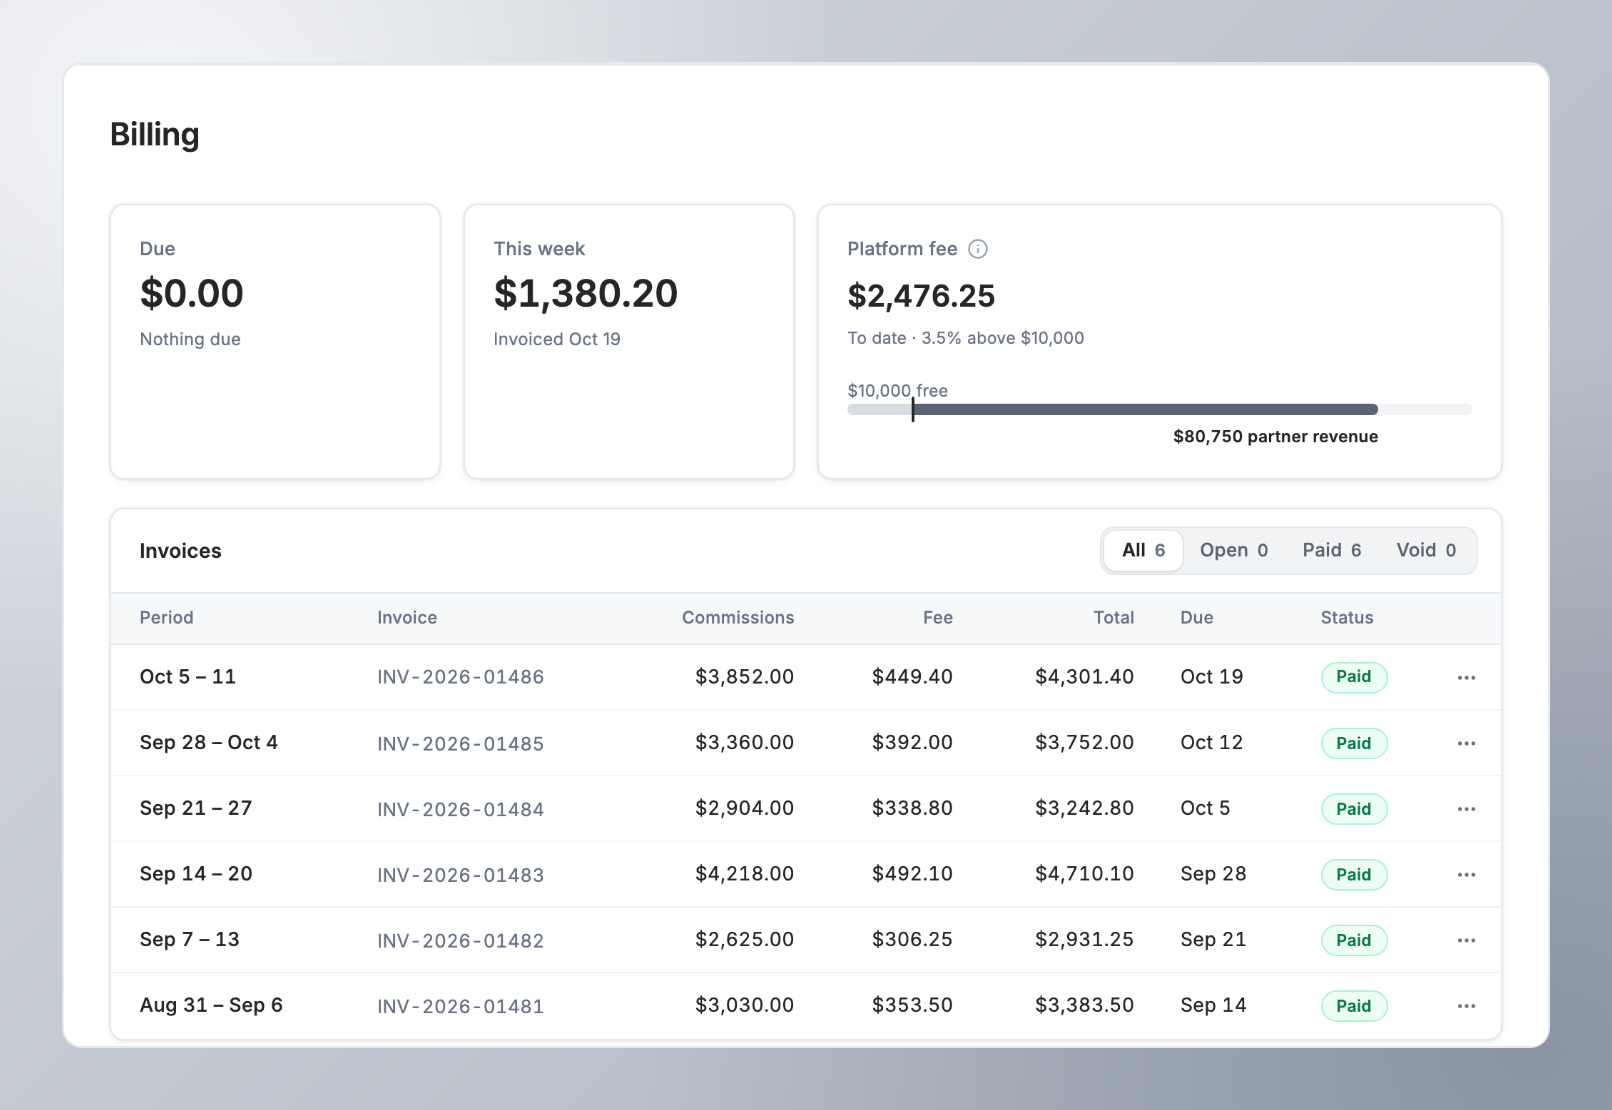Click the $353.50 fee value

point(913,1005)
